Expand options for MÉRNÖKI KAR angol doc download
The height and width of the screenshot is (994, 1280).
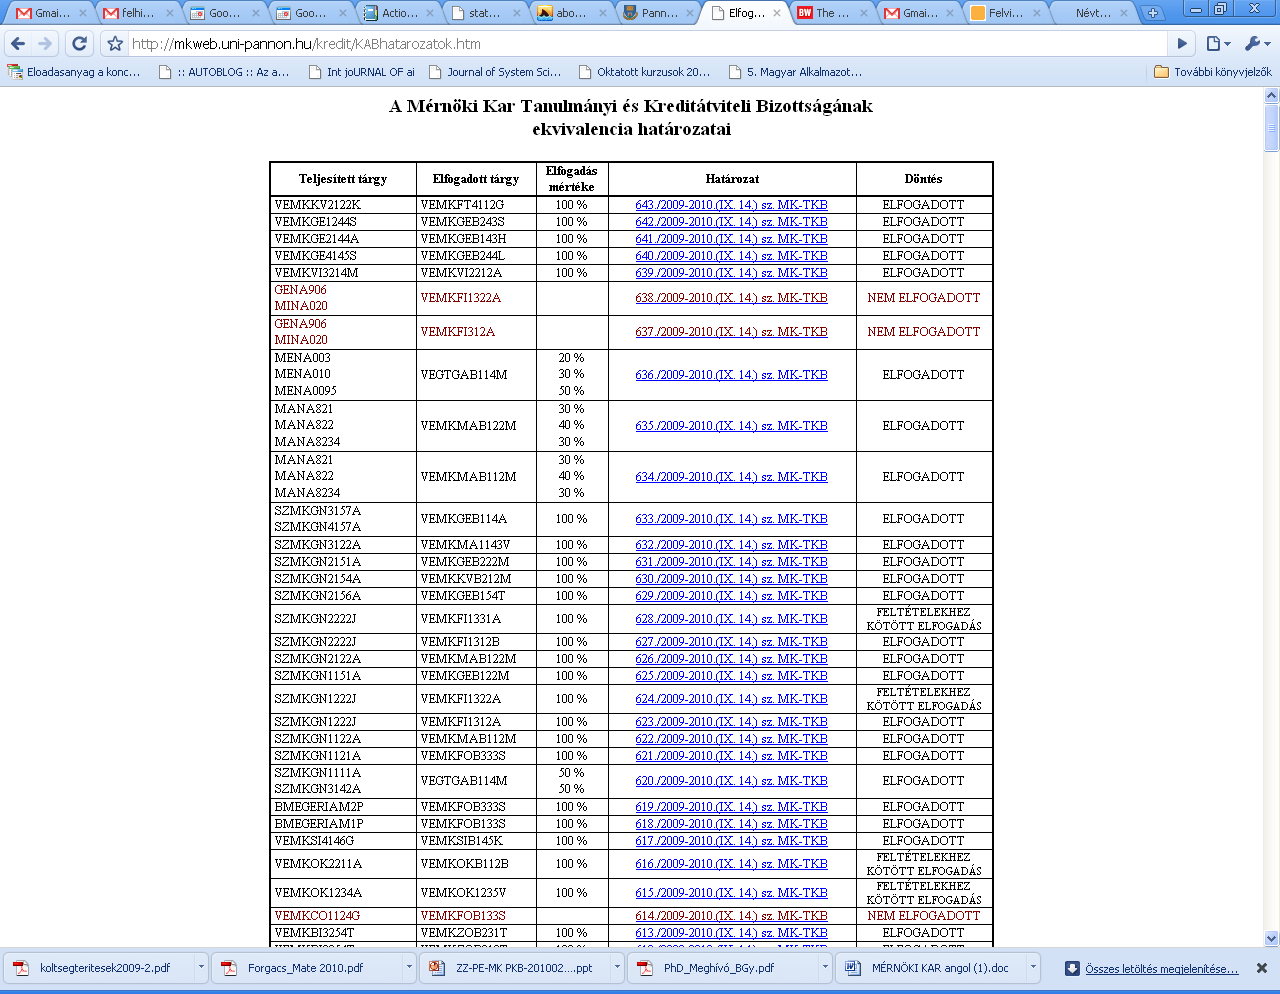click(1033, 968)
